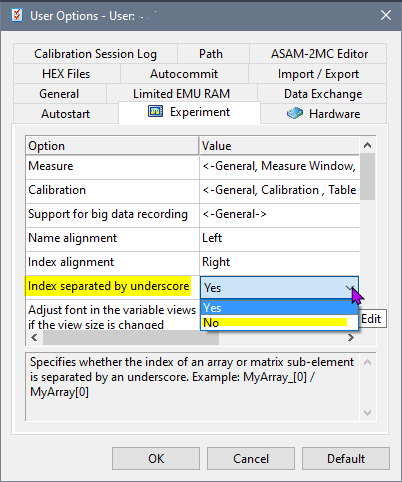The image size is (402, 482).
Task: Click the options table vertical scrollbar thumb
Action: click(x=367, y=176)
